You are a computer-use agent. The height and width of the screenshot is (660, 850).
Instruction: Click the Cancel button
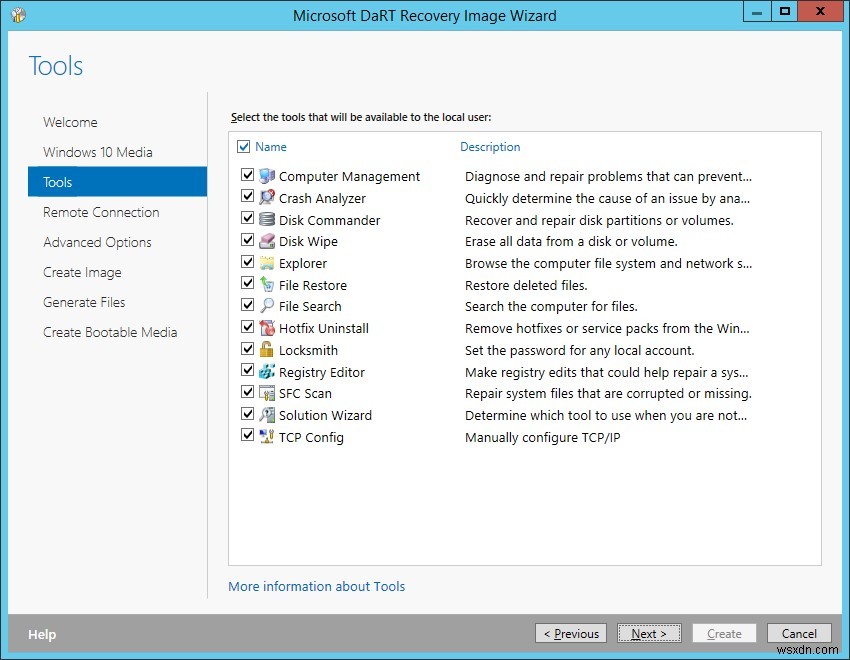point(799,633)
